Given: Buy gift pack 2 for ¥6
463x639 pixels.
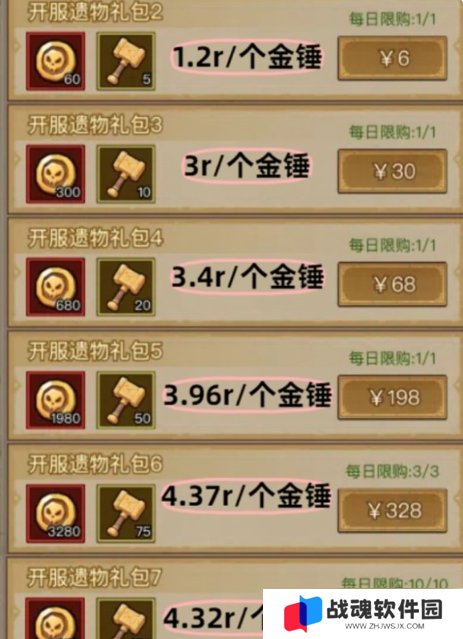Looking at the screenshot, I should pos(392,58).
